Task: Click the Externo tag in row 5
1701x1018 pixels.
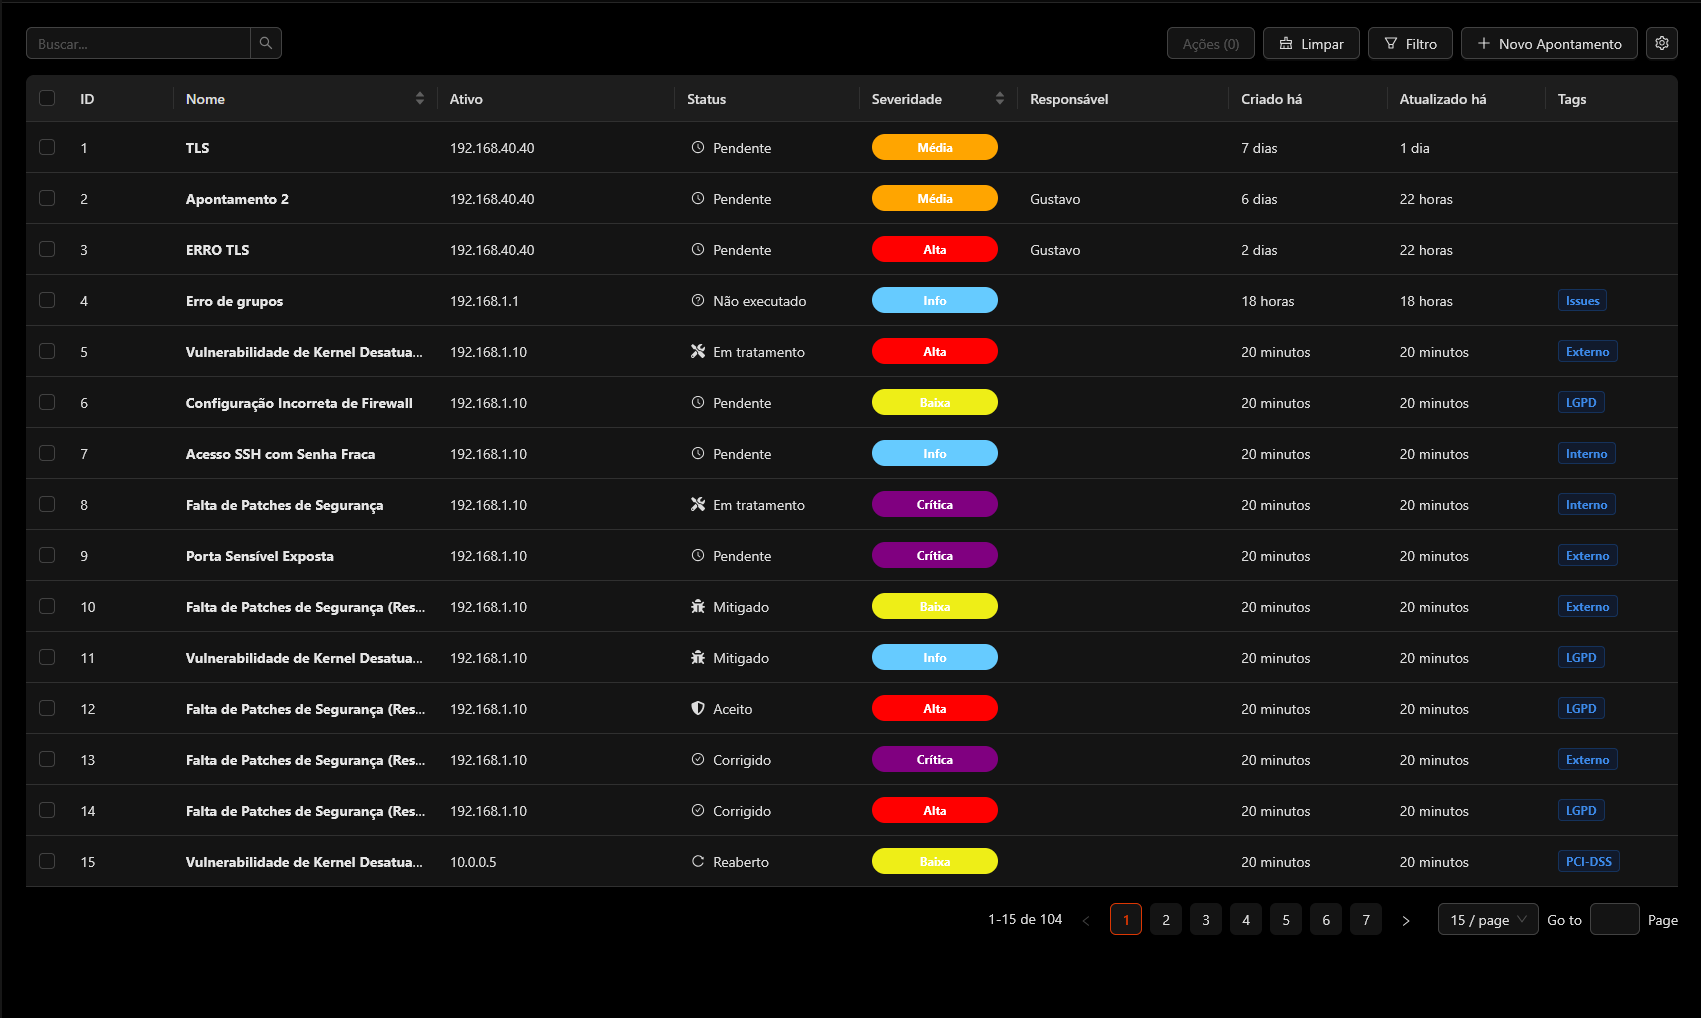Action: tap(1587, 351)
